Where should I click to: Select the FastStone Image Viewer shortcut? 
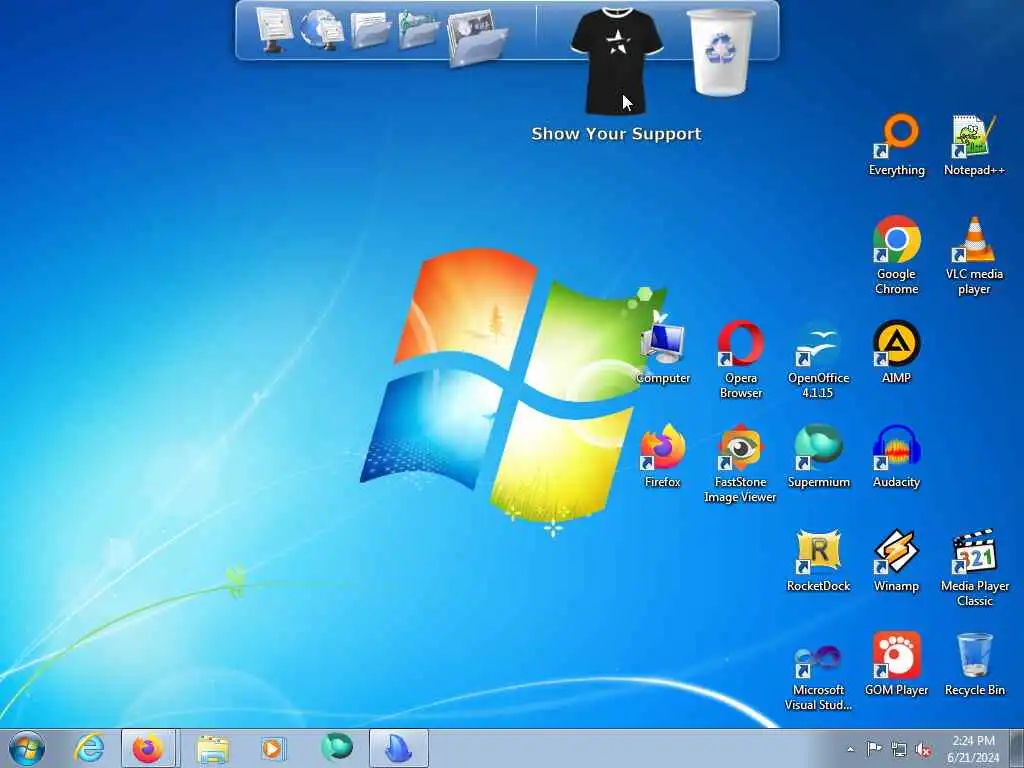coord(741,464)
